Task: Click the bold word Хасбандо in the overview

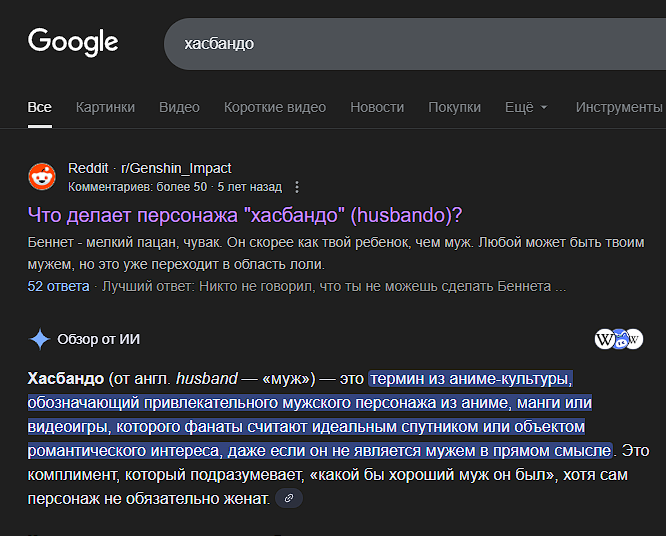Action: click(65, 378)
